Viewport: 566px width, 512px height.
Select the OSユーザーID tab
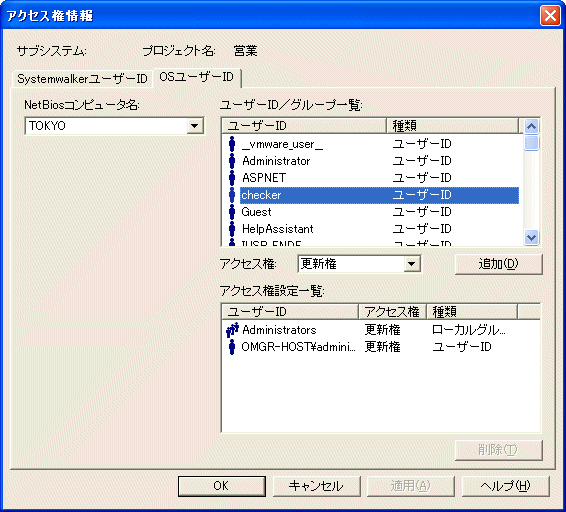[197, 77]
